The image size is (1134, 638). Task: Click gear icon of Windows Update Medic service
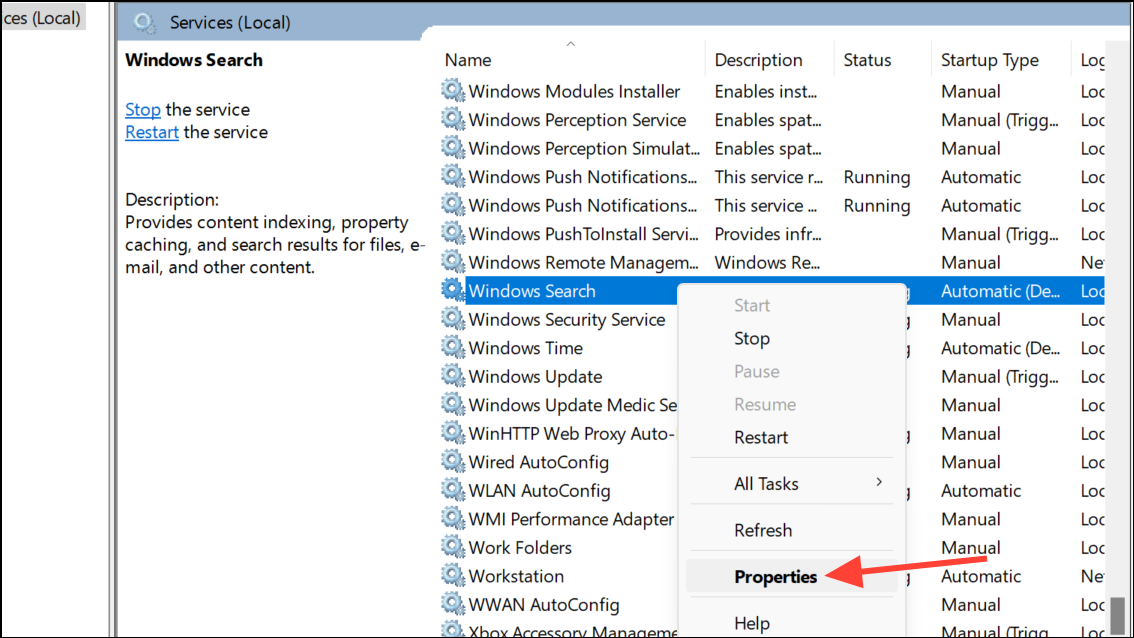coord(453,404)
